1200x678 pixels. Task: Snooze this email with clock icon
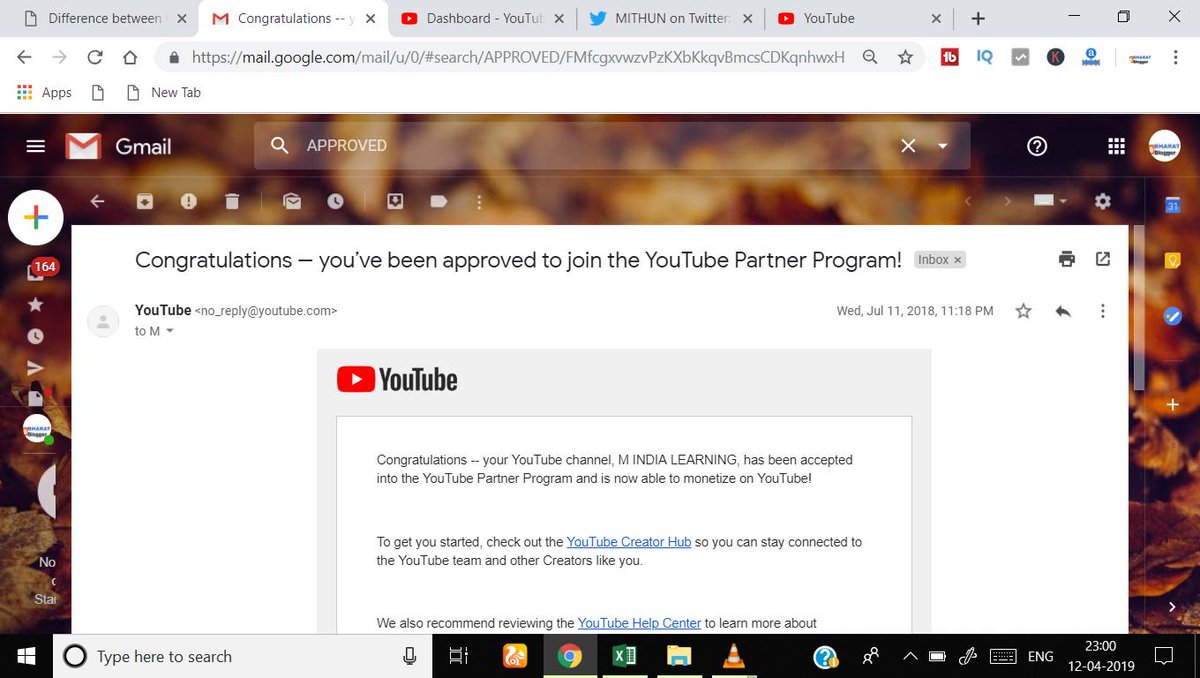(x=335, y=201)
